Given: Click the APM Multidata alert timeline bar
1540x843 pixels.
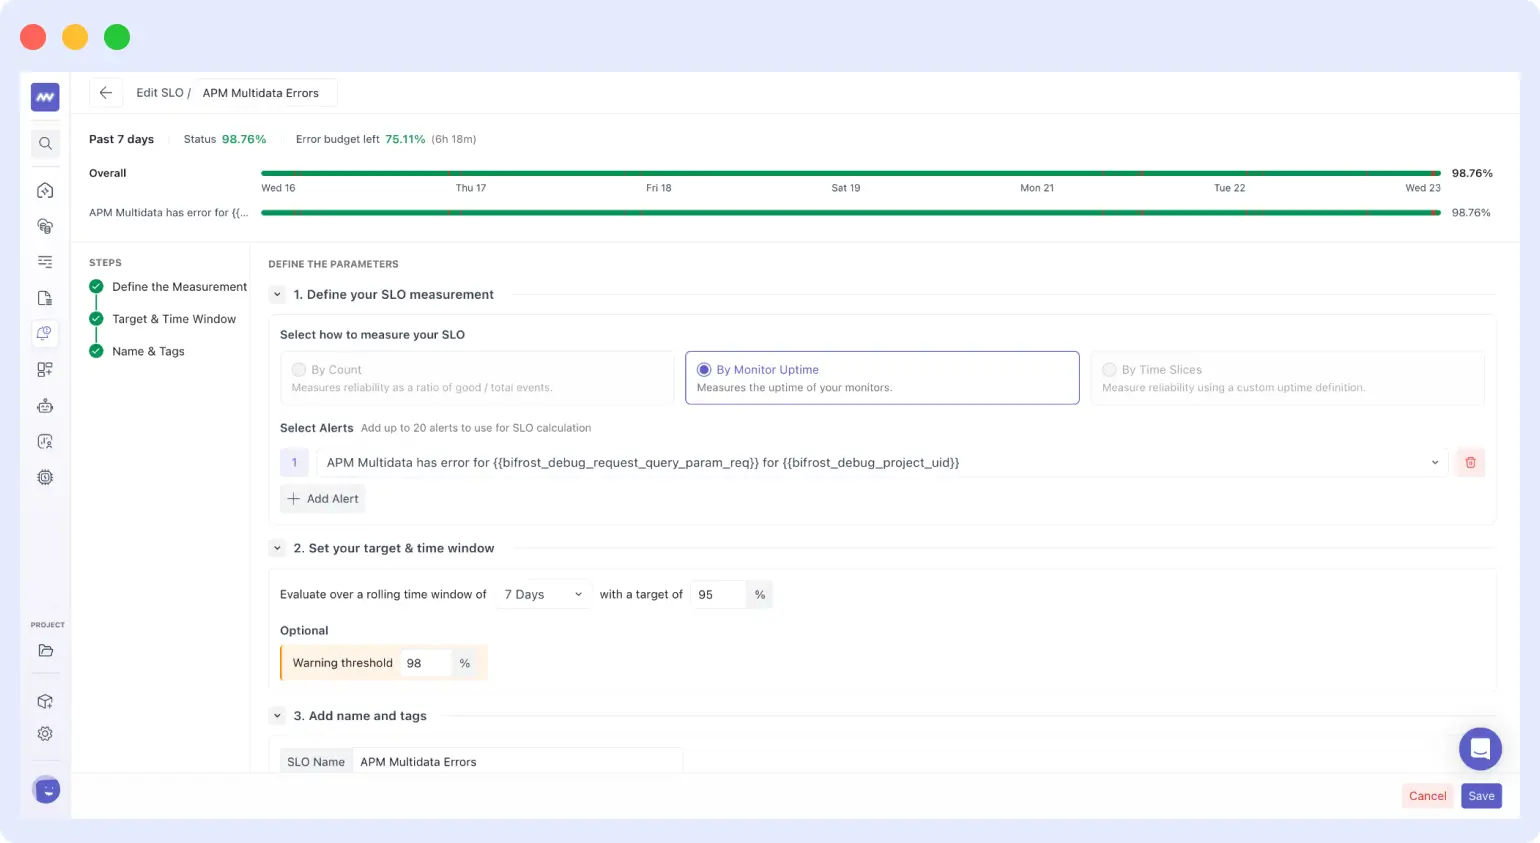Looking at the screenshot, I should point(851,213).
